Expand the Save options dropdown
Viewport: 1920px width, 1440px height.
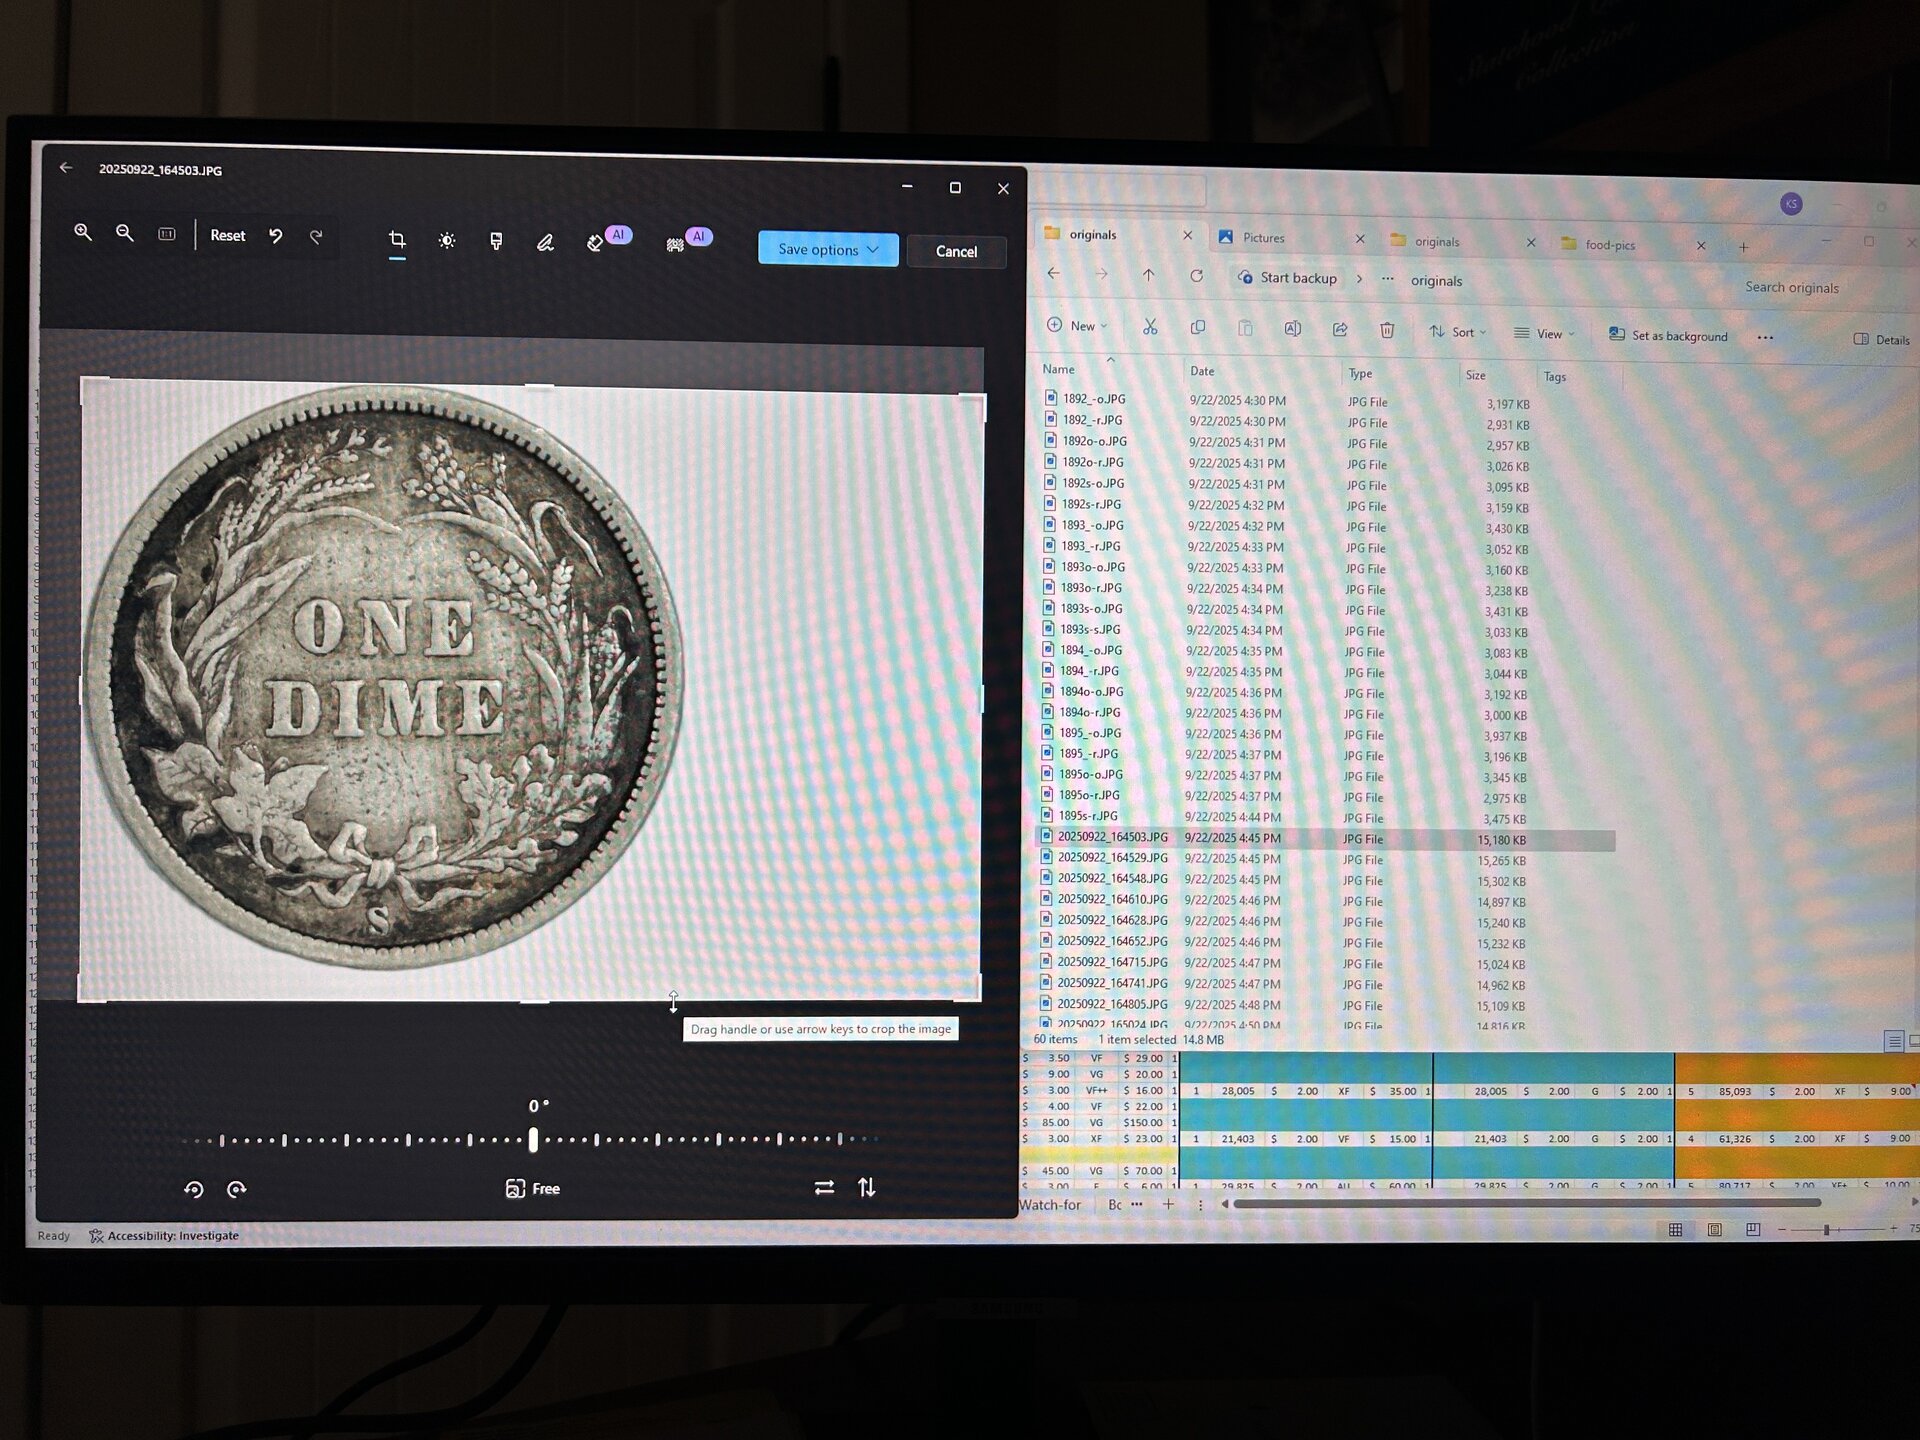point(828,249)
